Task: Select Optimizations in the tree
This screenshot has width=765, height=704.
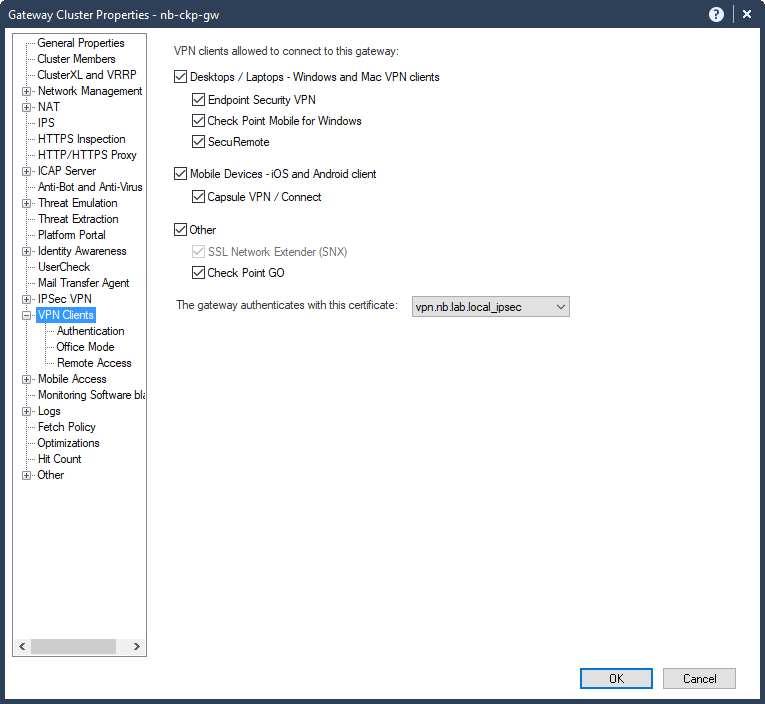Action: coord(68,443)
